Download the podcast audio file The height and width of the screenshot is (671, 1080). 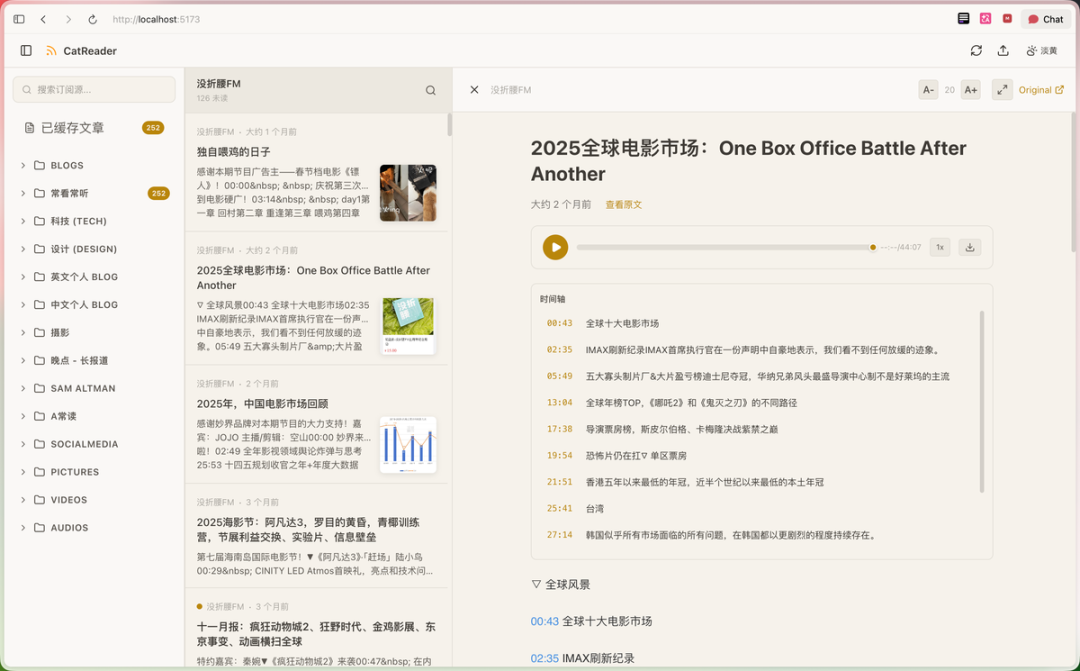point(970,247)
